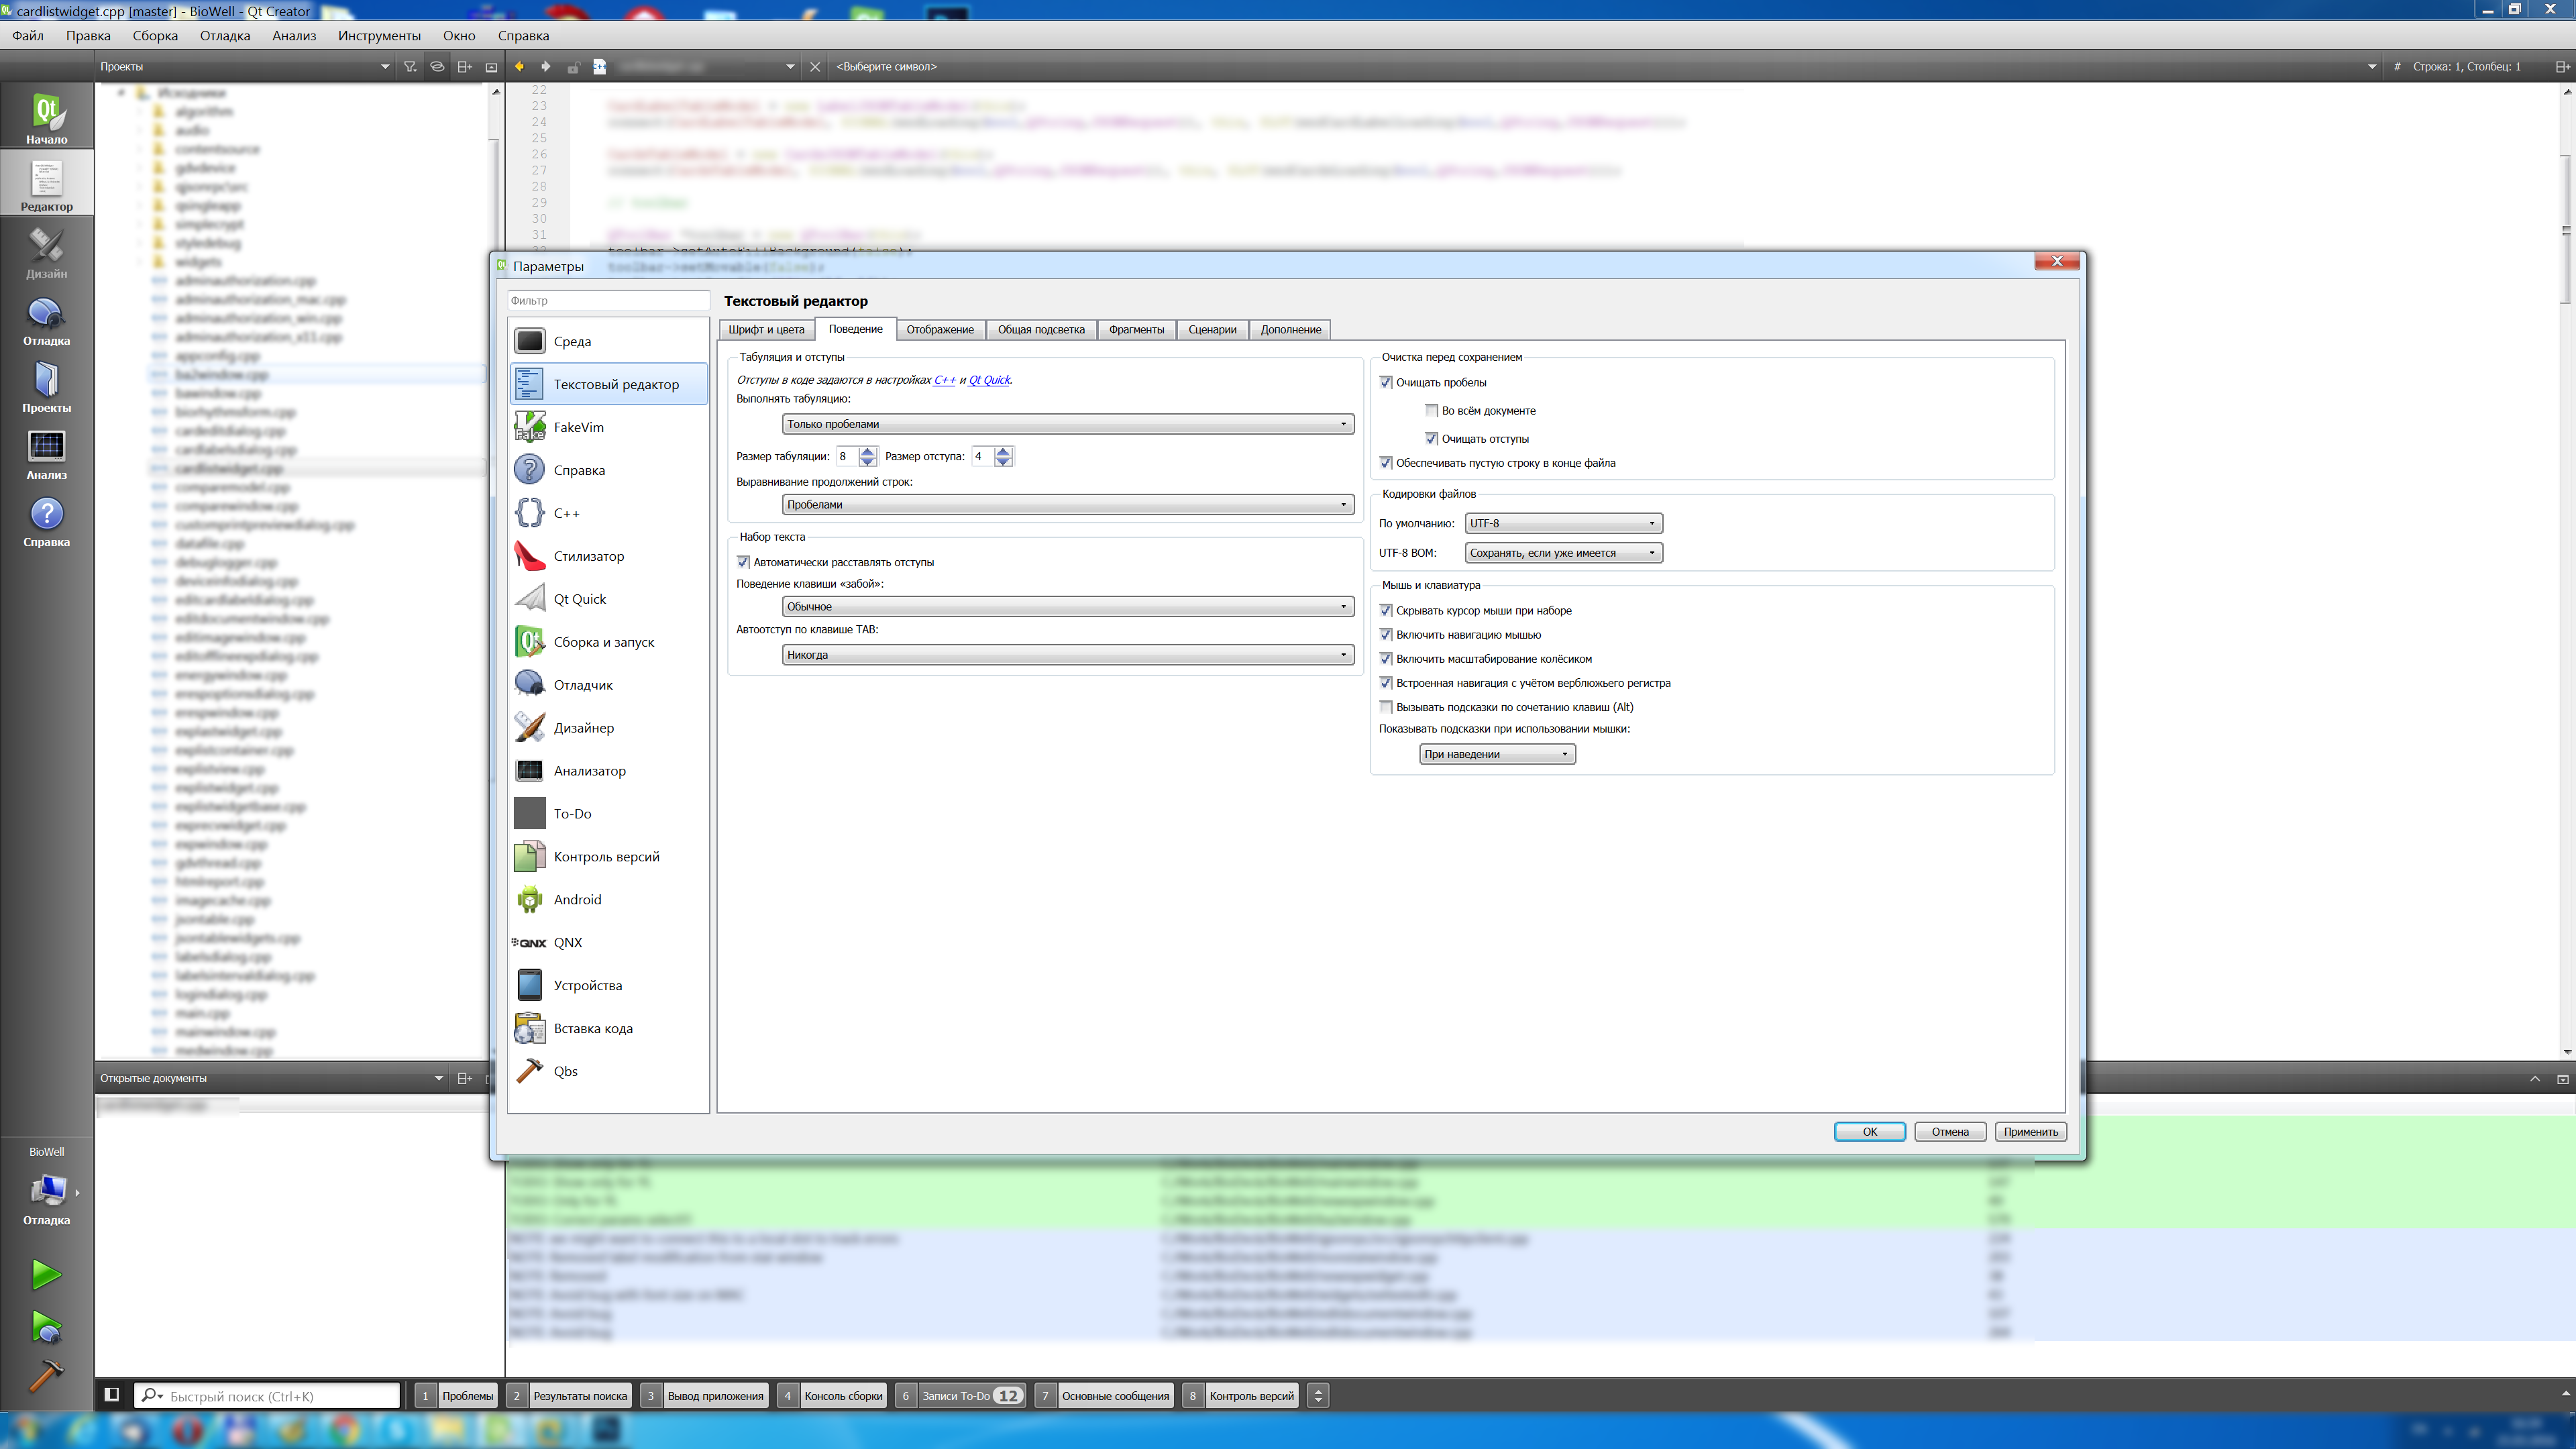Open the Qbs settings category

[565, 1071]
